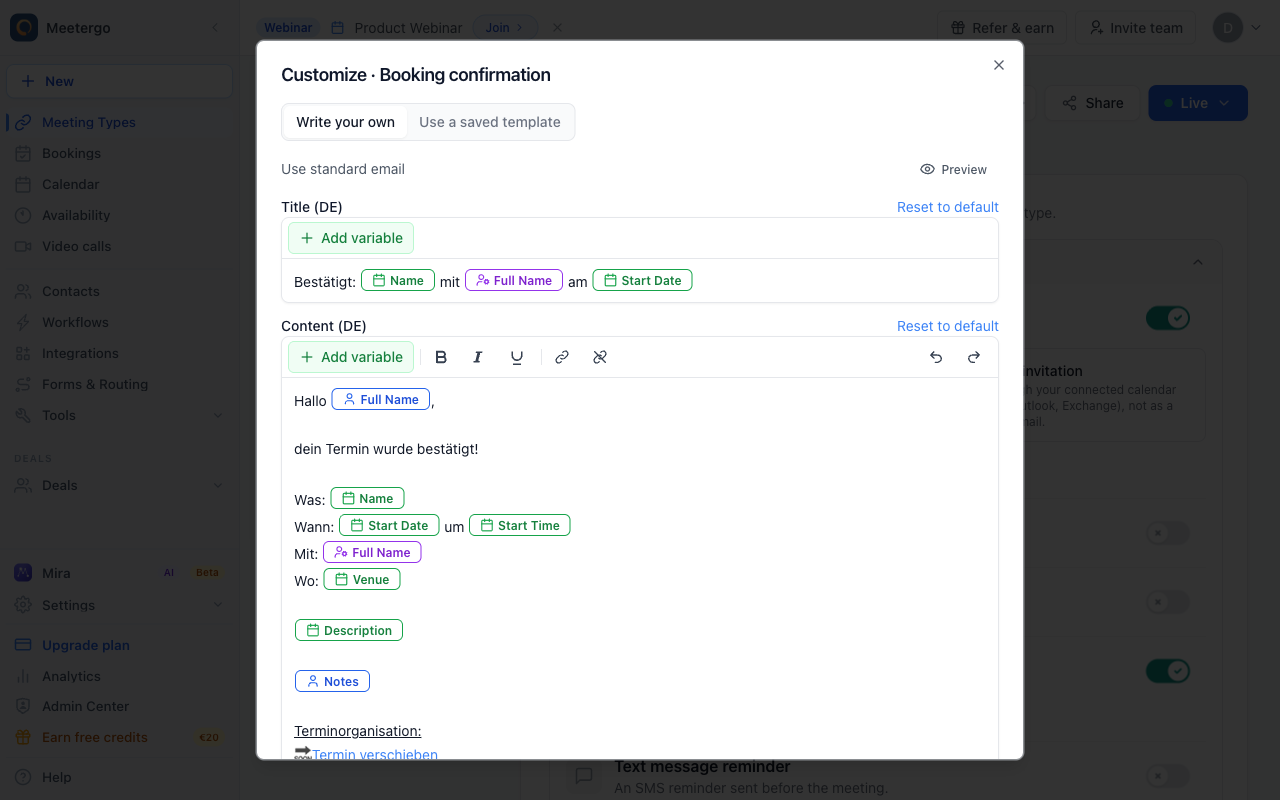
Task: Click the Join button for Product Webinar
Action: tap(505, 28)
